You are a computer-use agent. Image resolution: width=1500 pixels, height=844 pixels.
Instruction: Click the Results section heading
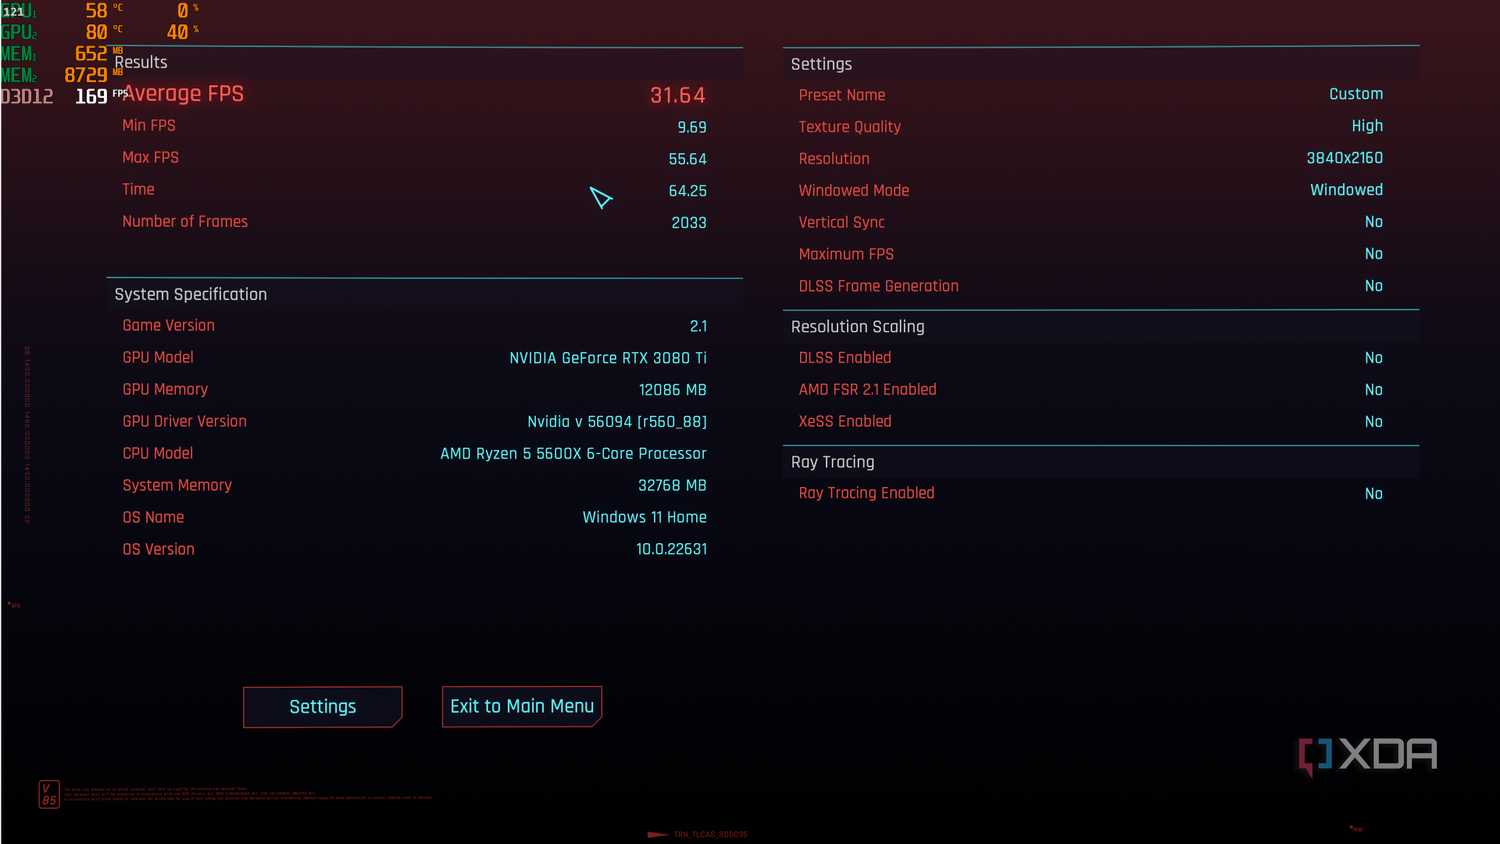coord(141,62)
